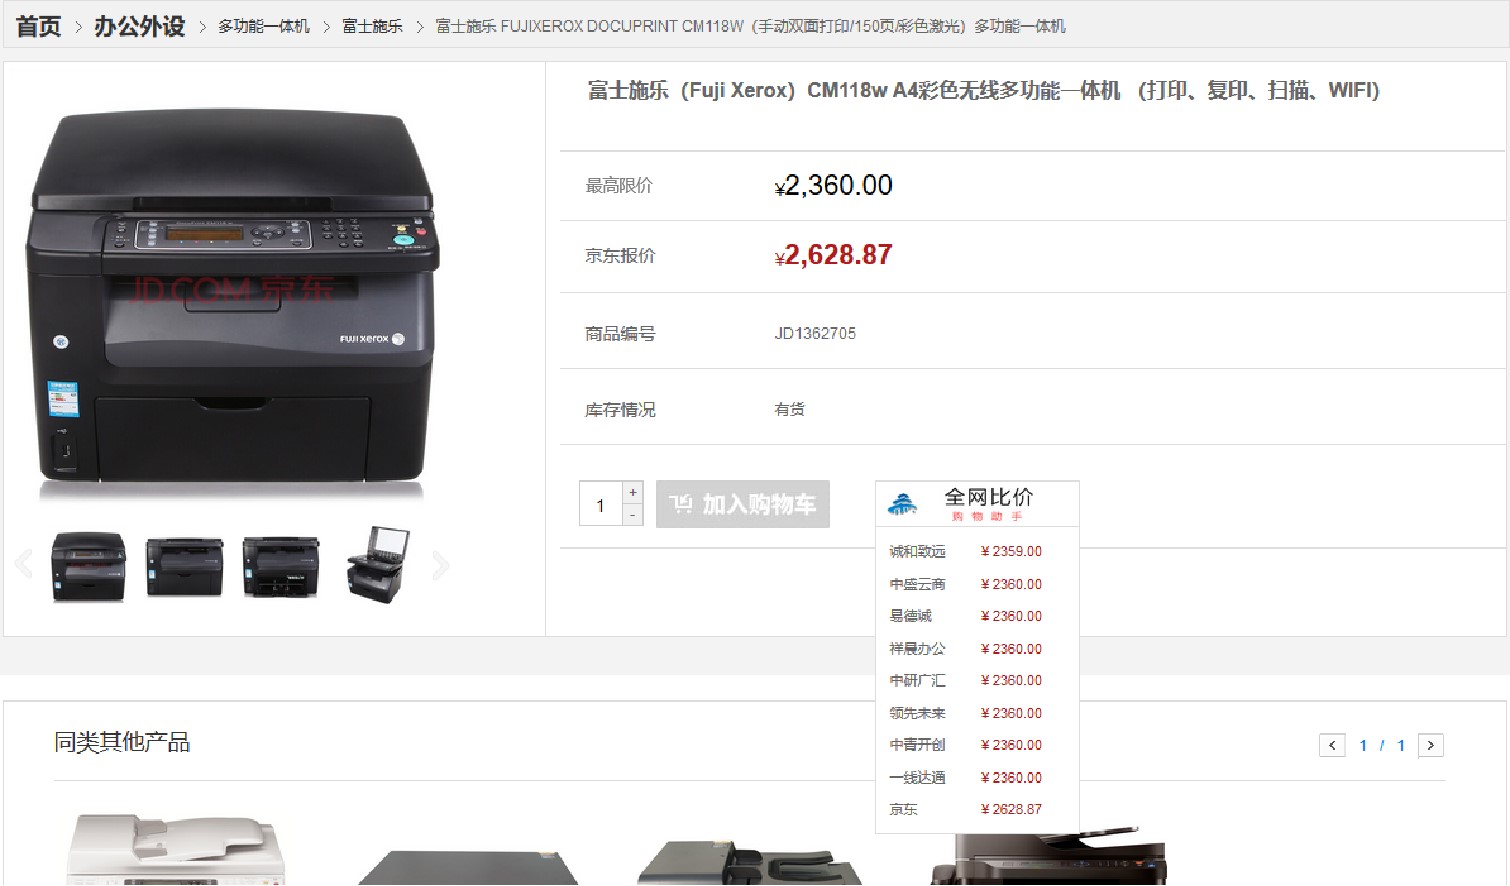Go to previous page of similar products
Viewport: 1510px width, 886px height.
point(1332,745)
